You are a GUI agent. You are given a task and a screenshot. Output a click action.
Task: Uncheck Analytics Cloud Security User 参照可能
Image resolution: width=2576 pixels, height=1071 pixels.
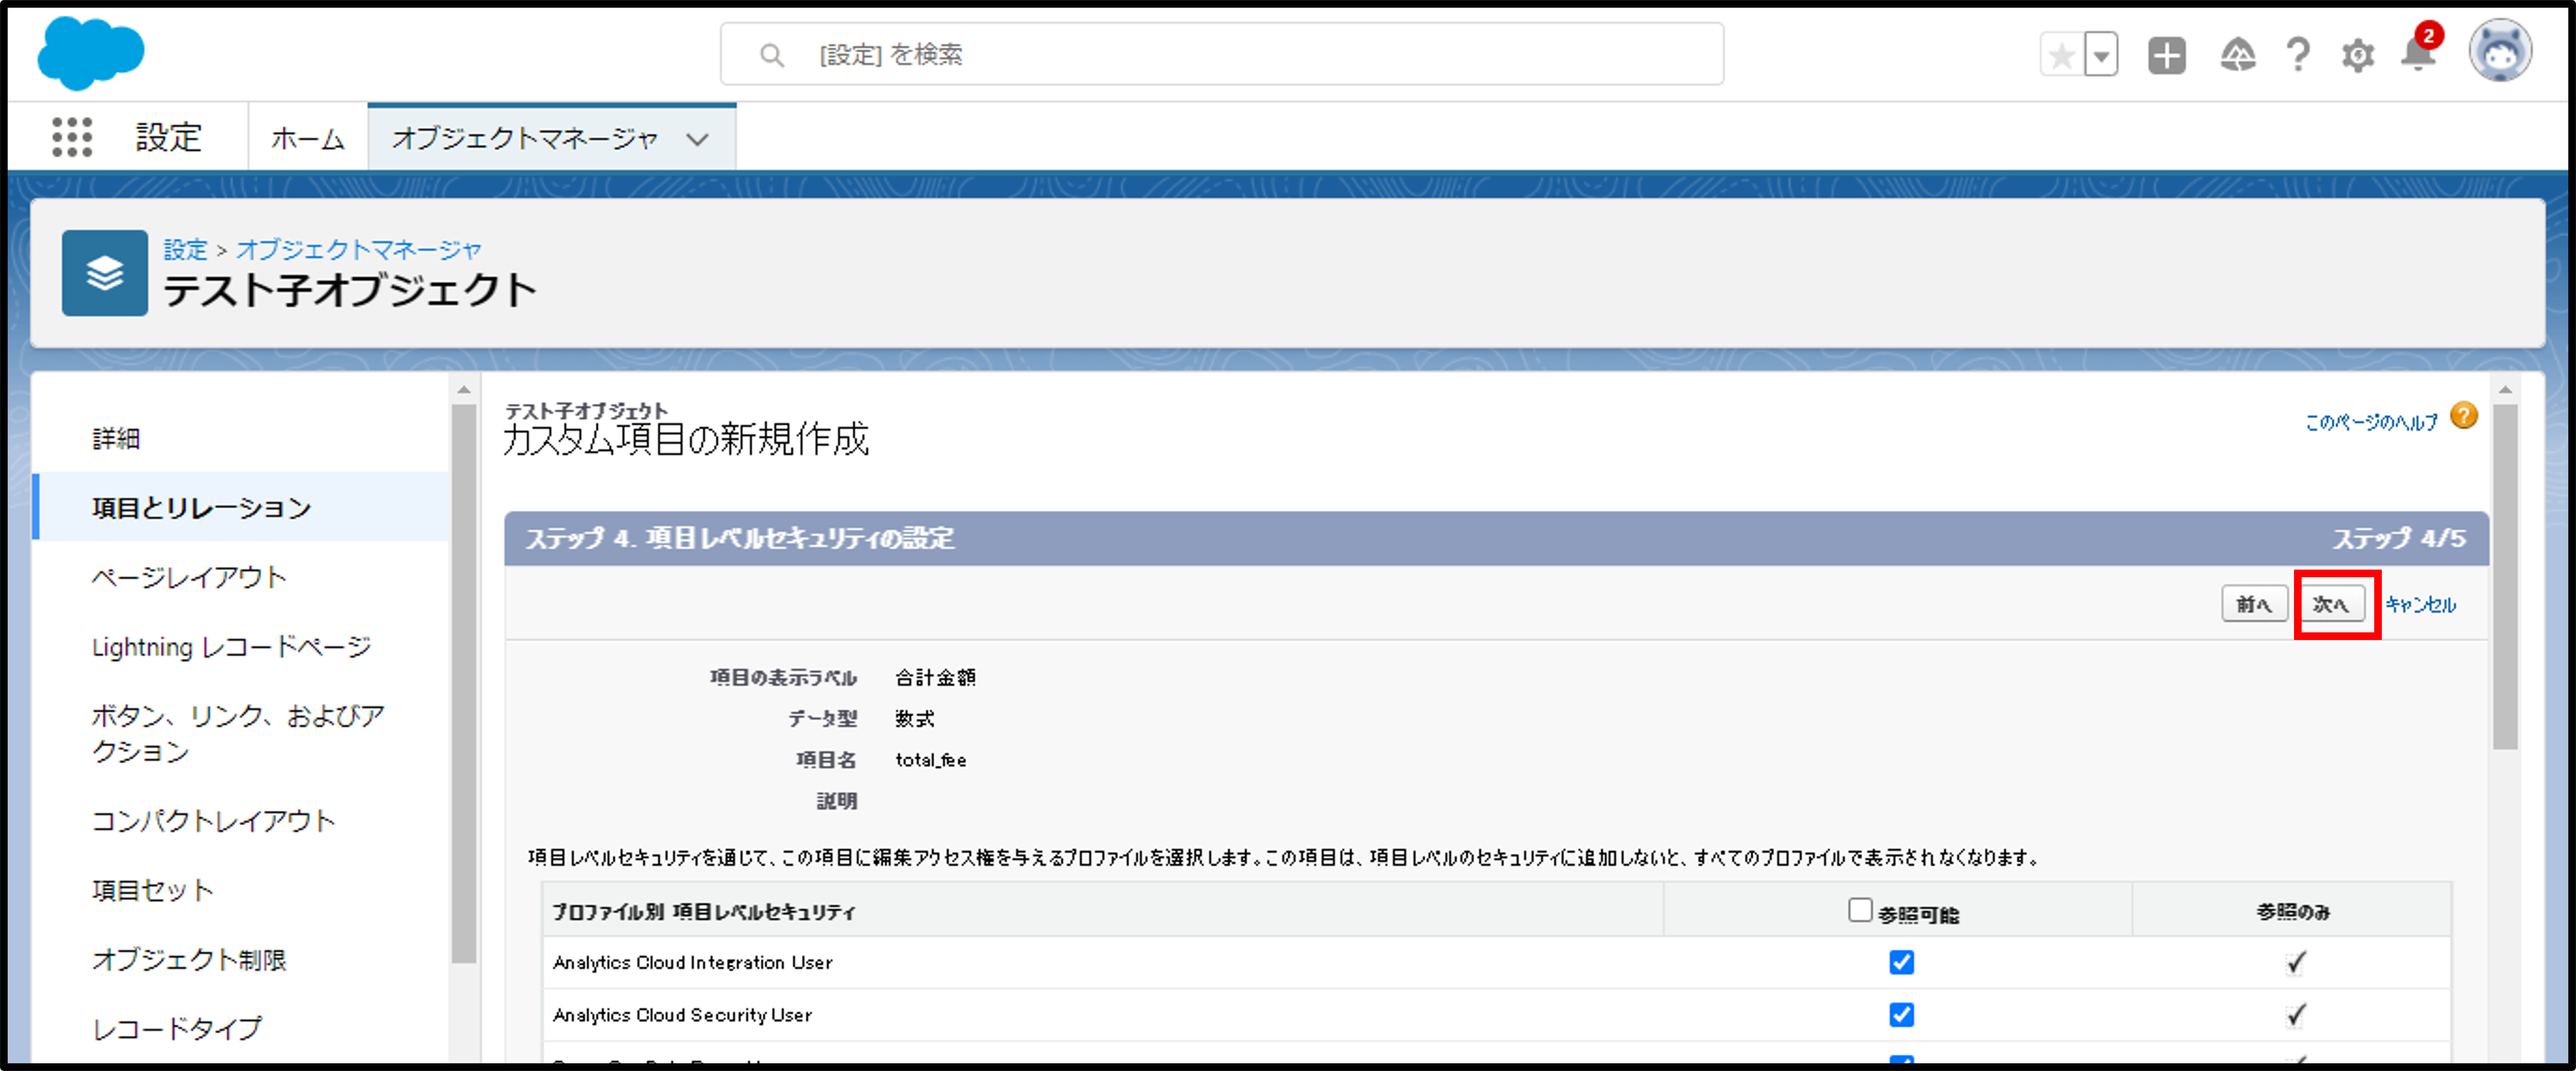point(1901,1015)
